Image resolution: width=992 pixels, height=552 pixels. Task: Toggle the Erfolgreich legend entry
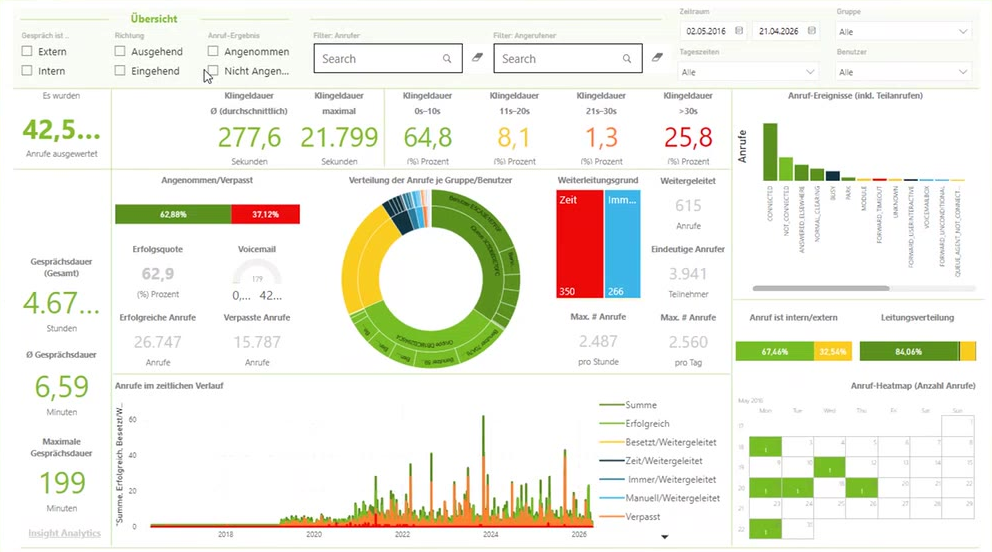tap(635, 424)
